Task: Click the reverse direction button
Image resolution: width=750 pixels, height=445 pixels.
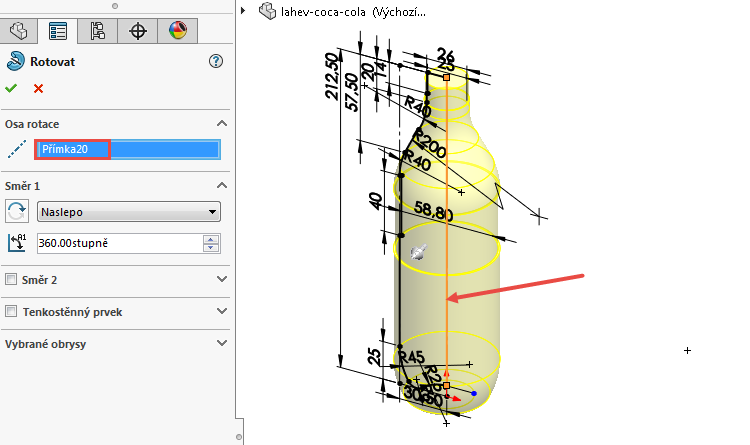Action: (x=17, y=211)
